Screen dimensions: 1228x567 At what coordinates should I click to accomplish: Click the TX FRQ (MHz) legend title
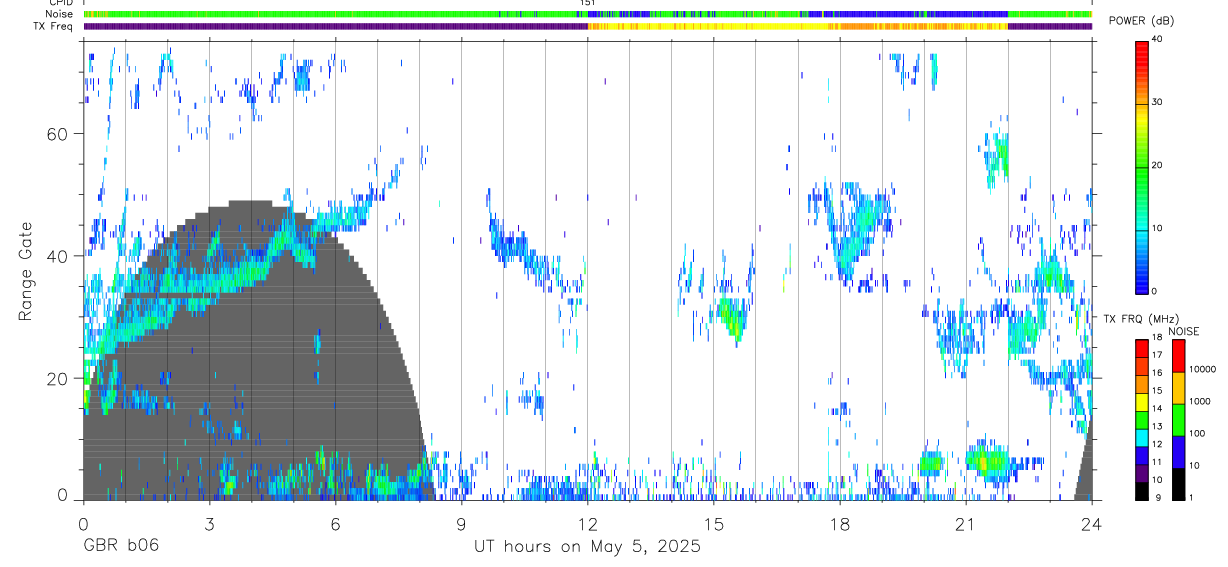pos(1140,319)
